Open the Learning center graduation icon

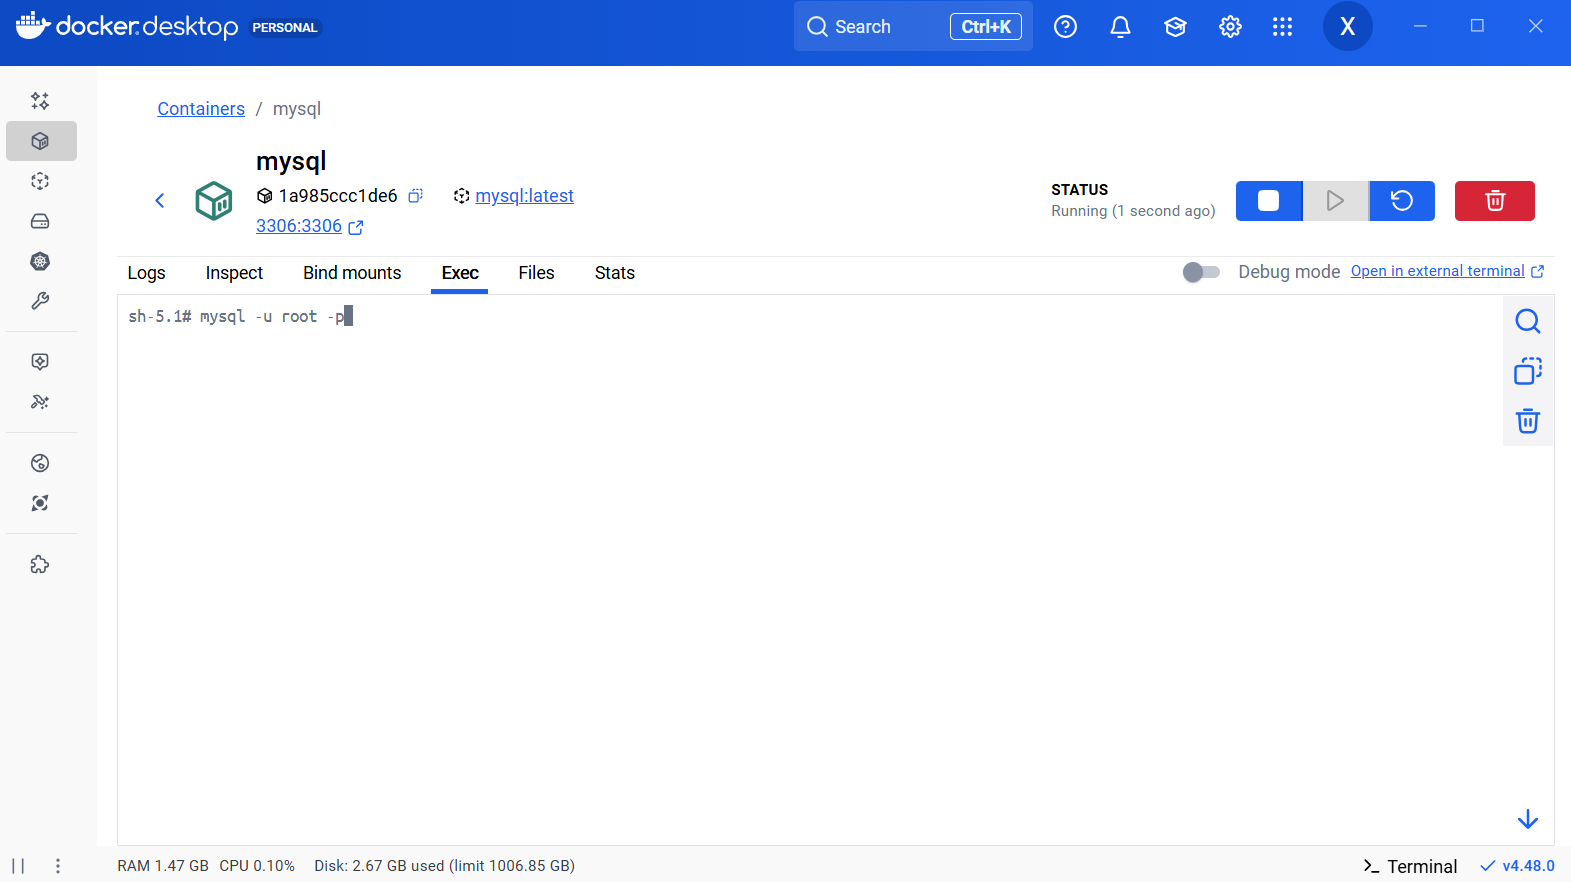1175,27
